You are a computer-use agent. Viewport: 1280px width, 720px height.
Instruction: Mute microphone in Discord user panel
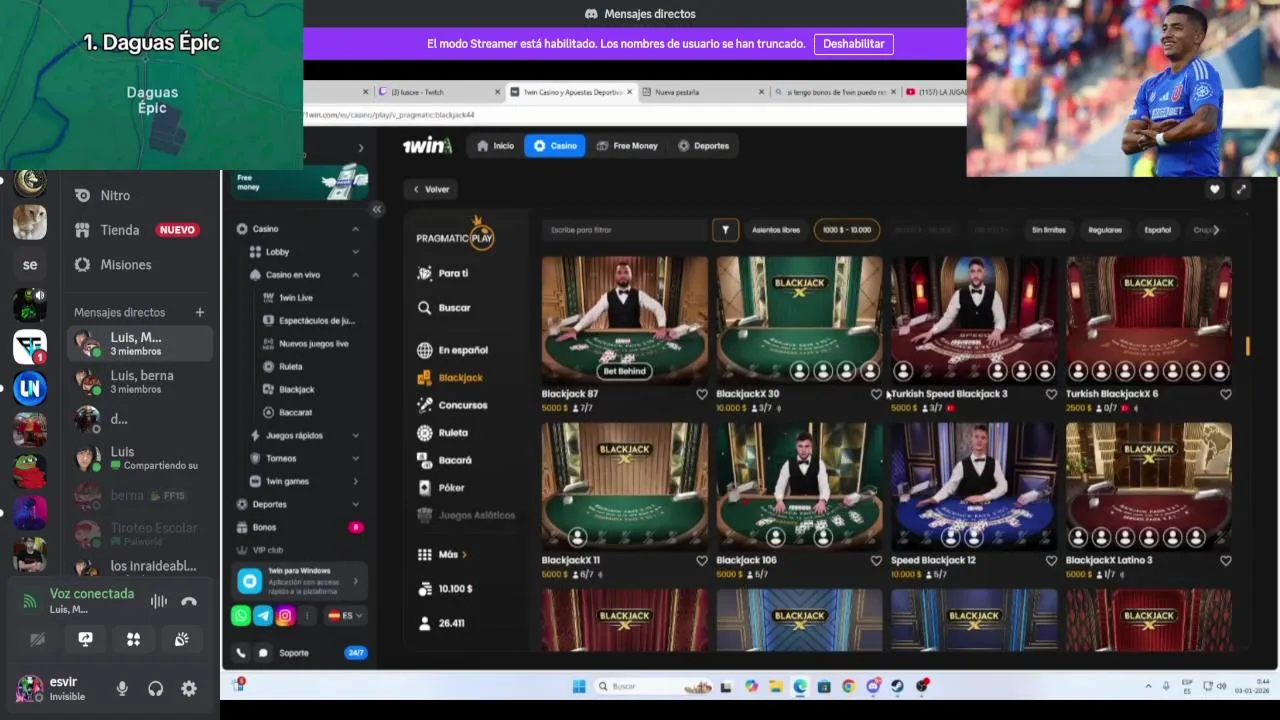122,688
